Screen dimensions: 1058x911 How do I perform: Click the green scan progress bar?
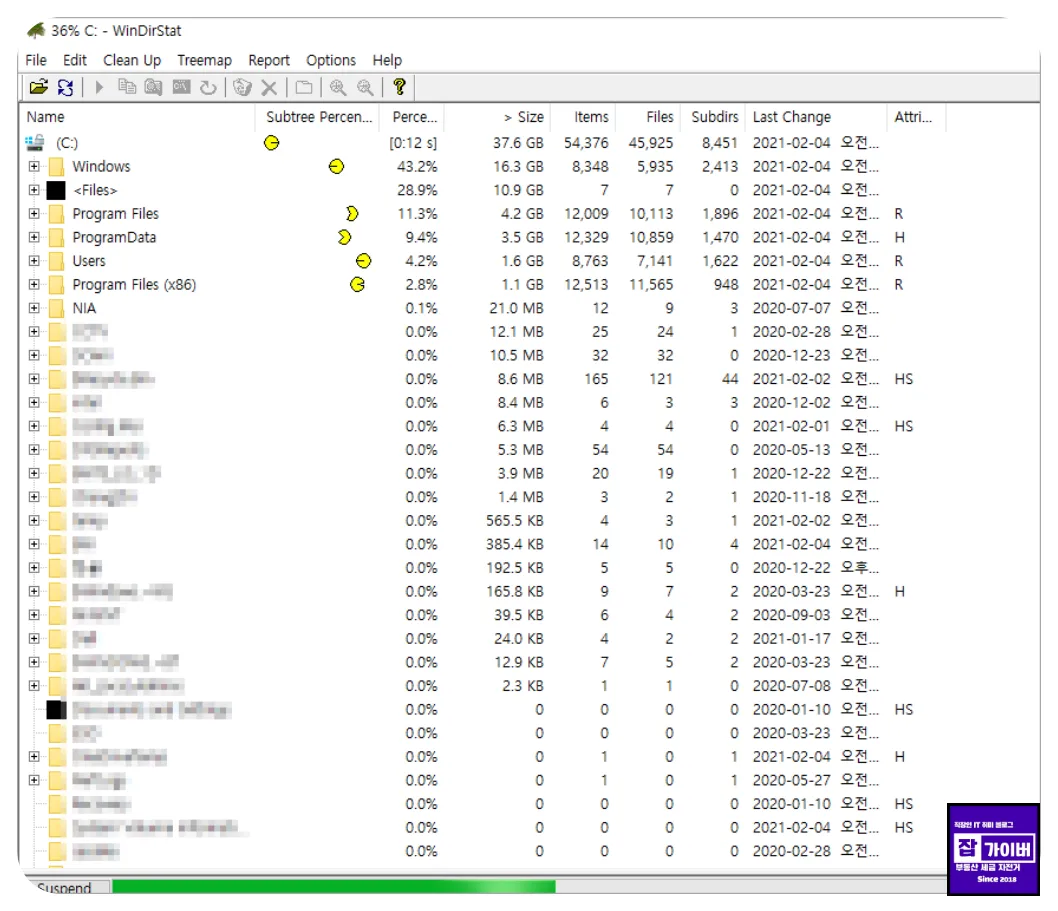point(333,886)
